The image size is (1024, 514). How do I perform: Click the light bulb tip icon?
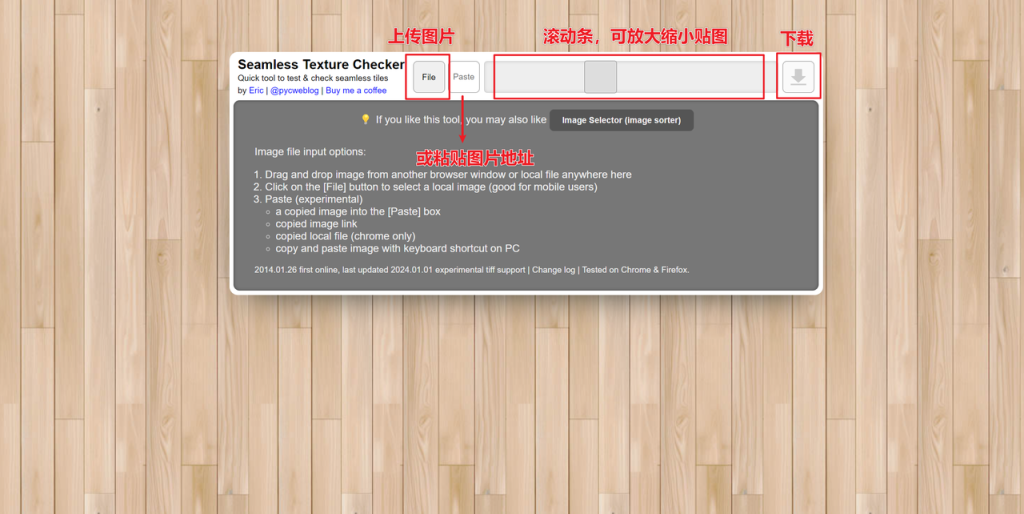pyautogui.click(x=366, y=120)
